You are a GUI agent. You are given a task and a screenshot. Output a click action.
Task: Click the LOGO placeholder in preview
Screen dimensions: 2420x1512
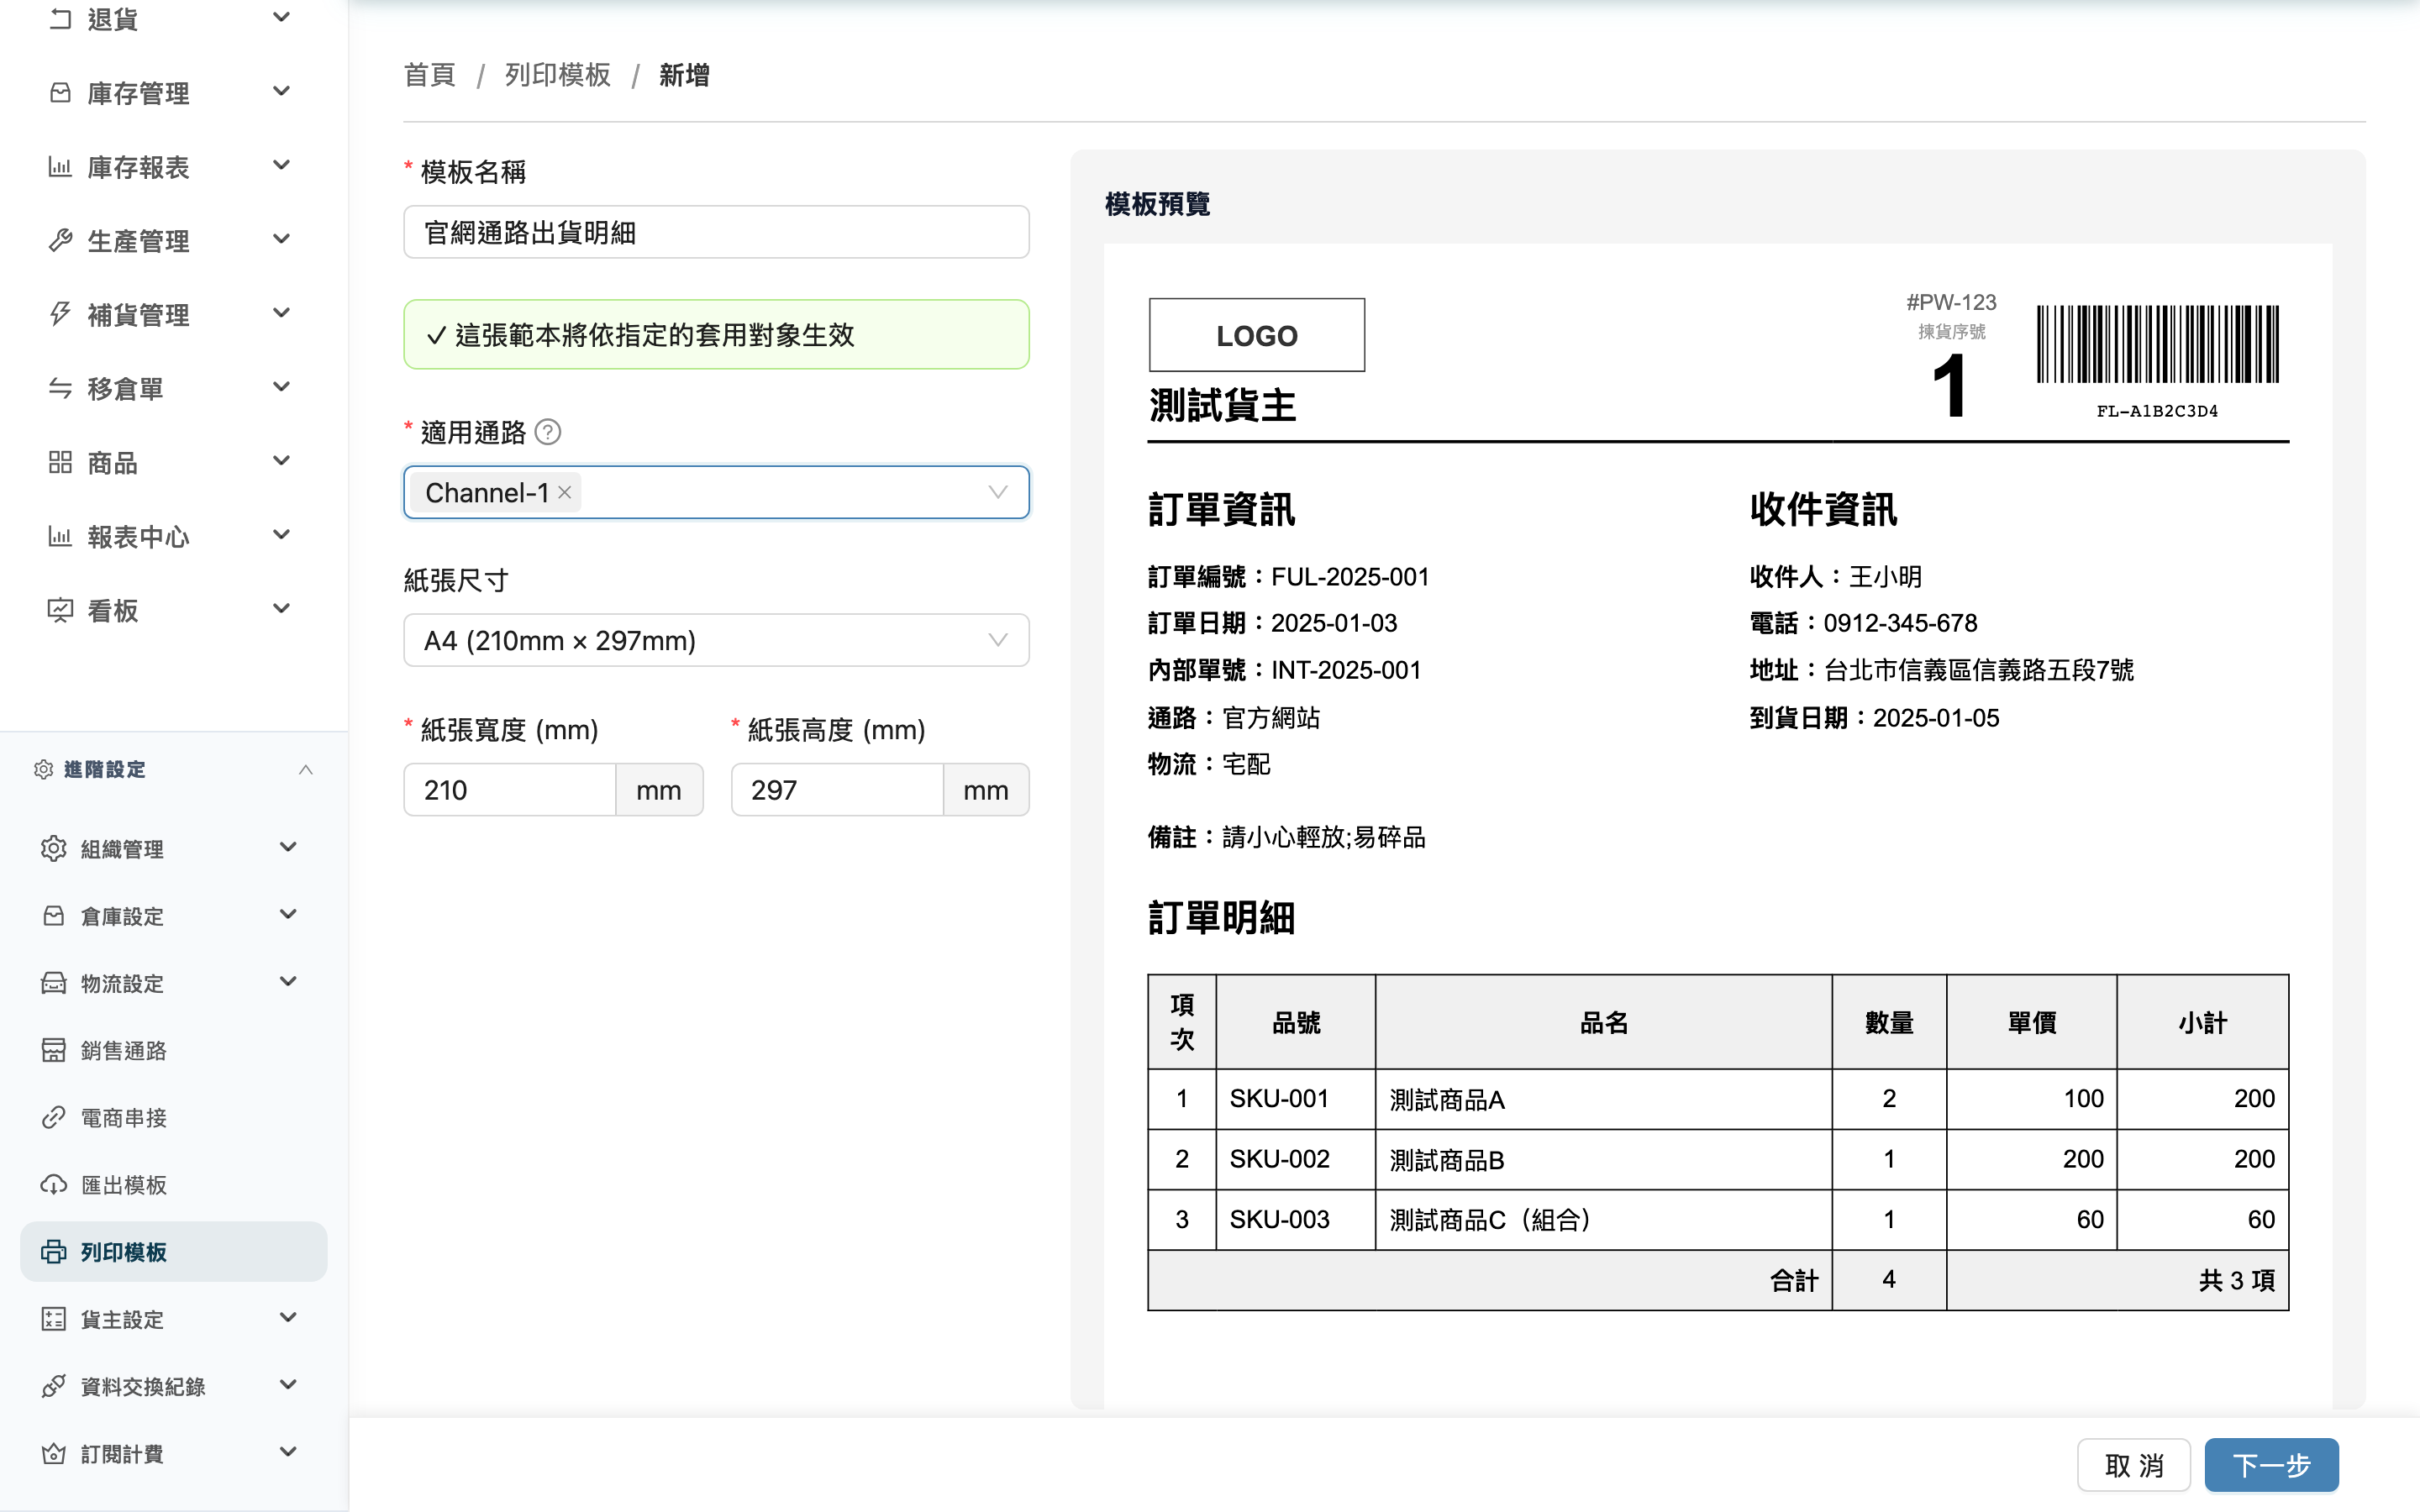(1257, 335)
